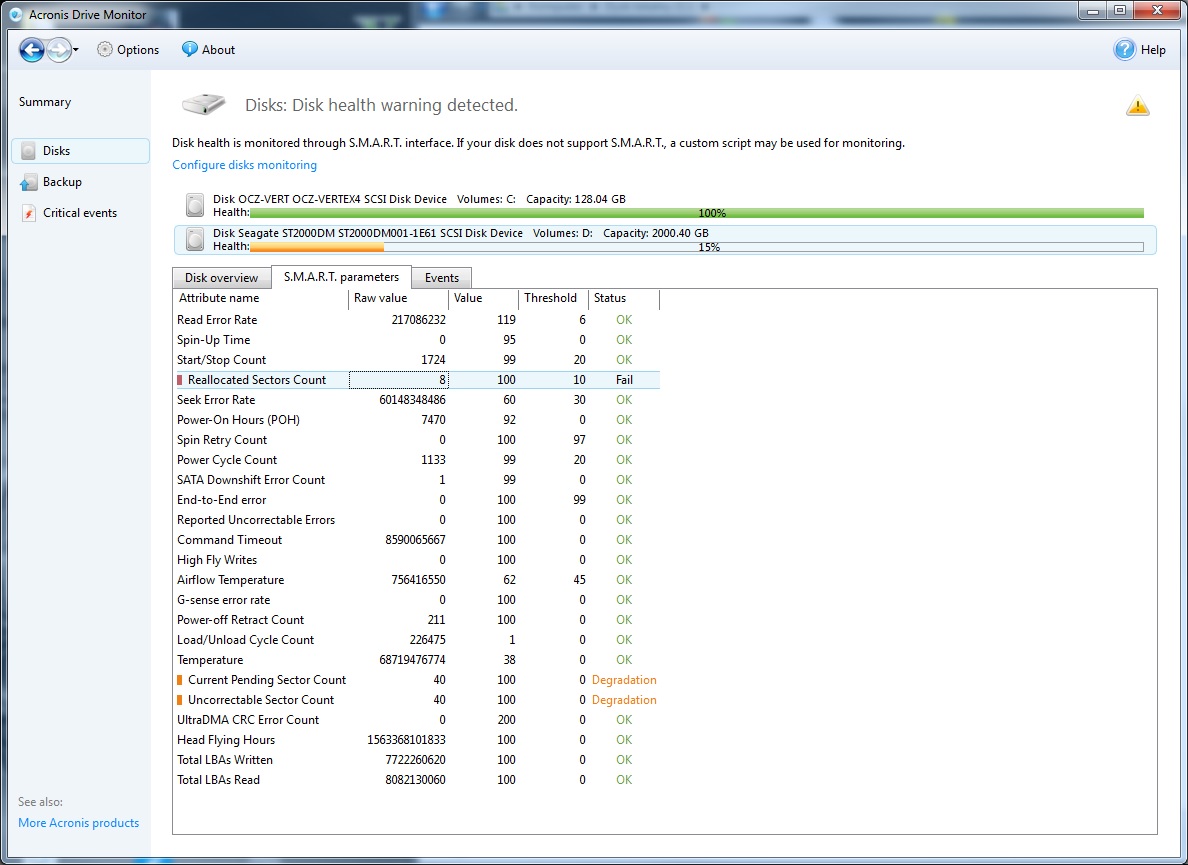Image resolution: width=1188 pixels, height=865 pixels.
Task: Switch to the Events tab
Action: point(442,278)
